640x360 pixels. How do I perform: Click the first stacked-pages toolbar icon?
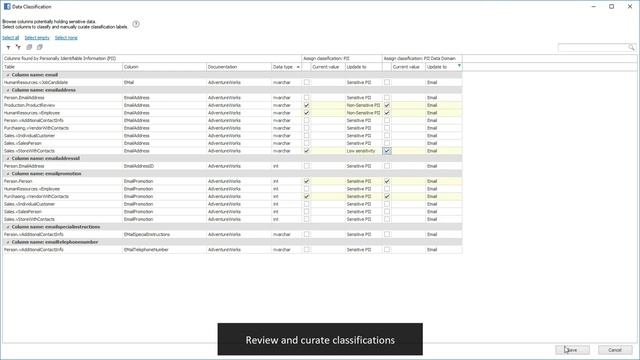(x=29, y=47)
